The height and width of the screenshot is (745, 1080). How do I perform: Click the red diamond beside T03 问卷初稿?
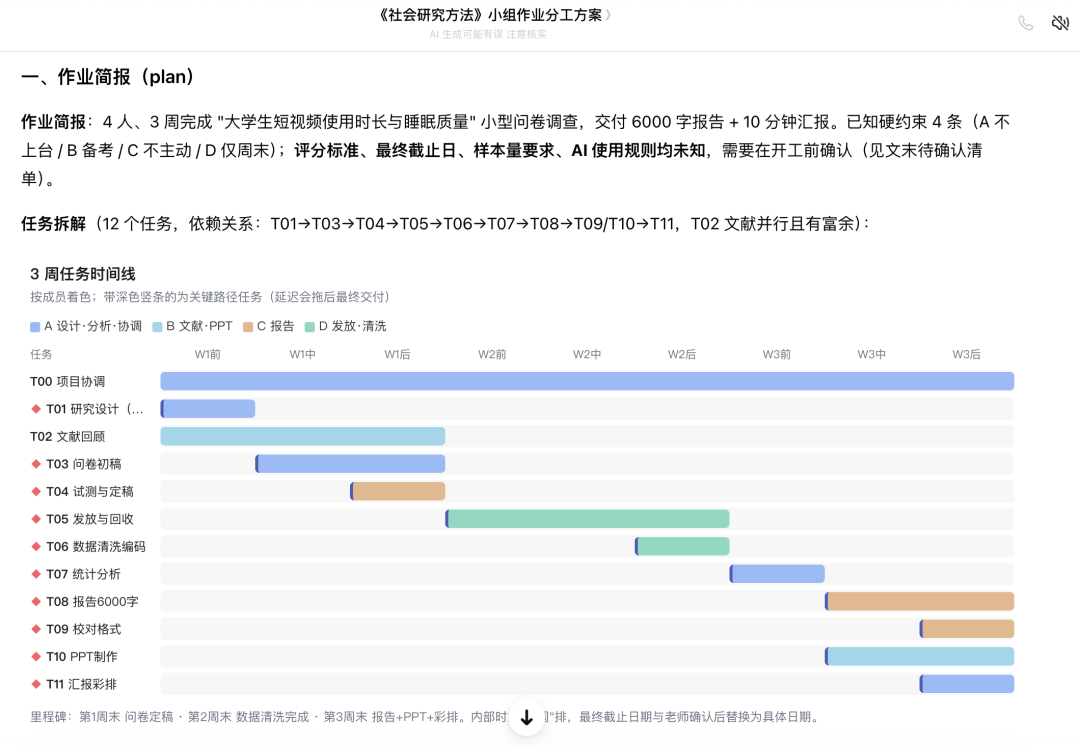tap(36, 464)
